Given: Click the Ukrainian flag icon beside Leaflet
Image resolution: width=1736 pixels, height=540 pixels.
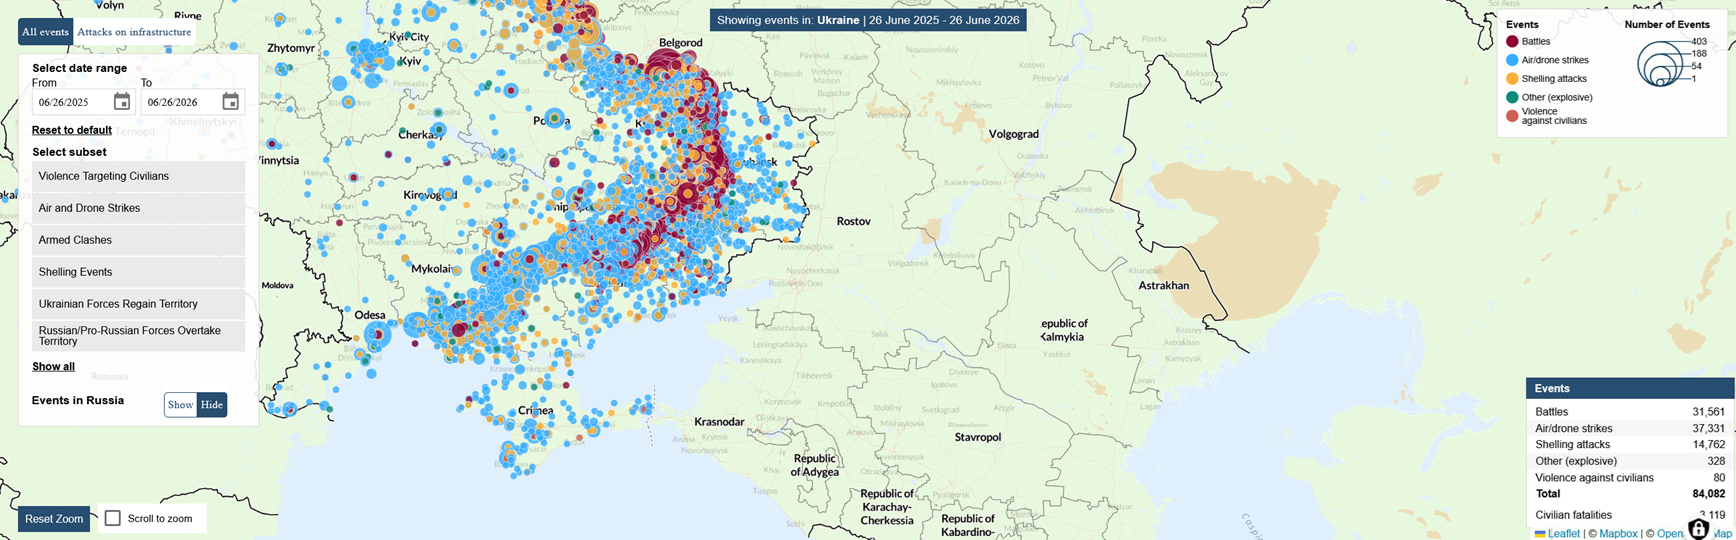Looking at the screenshot, I should click(x=1540, y=534).
